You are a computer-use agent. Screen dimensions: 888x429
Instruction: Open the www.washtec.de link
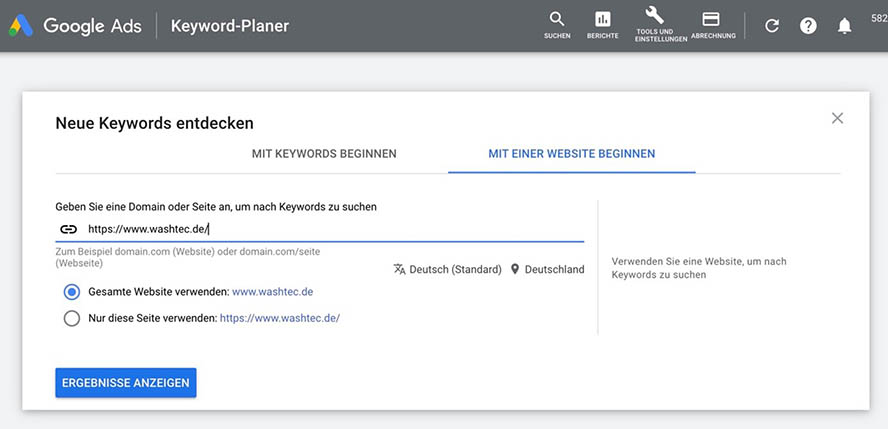272,292
